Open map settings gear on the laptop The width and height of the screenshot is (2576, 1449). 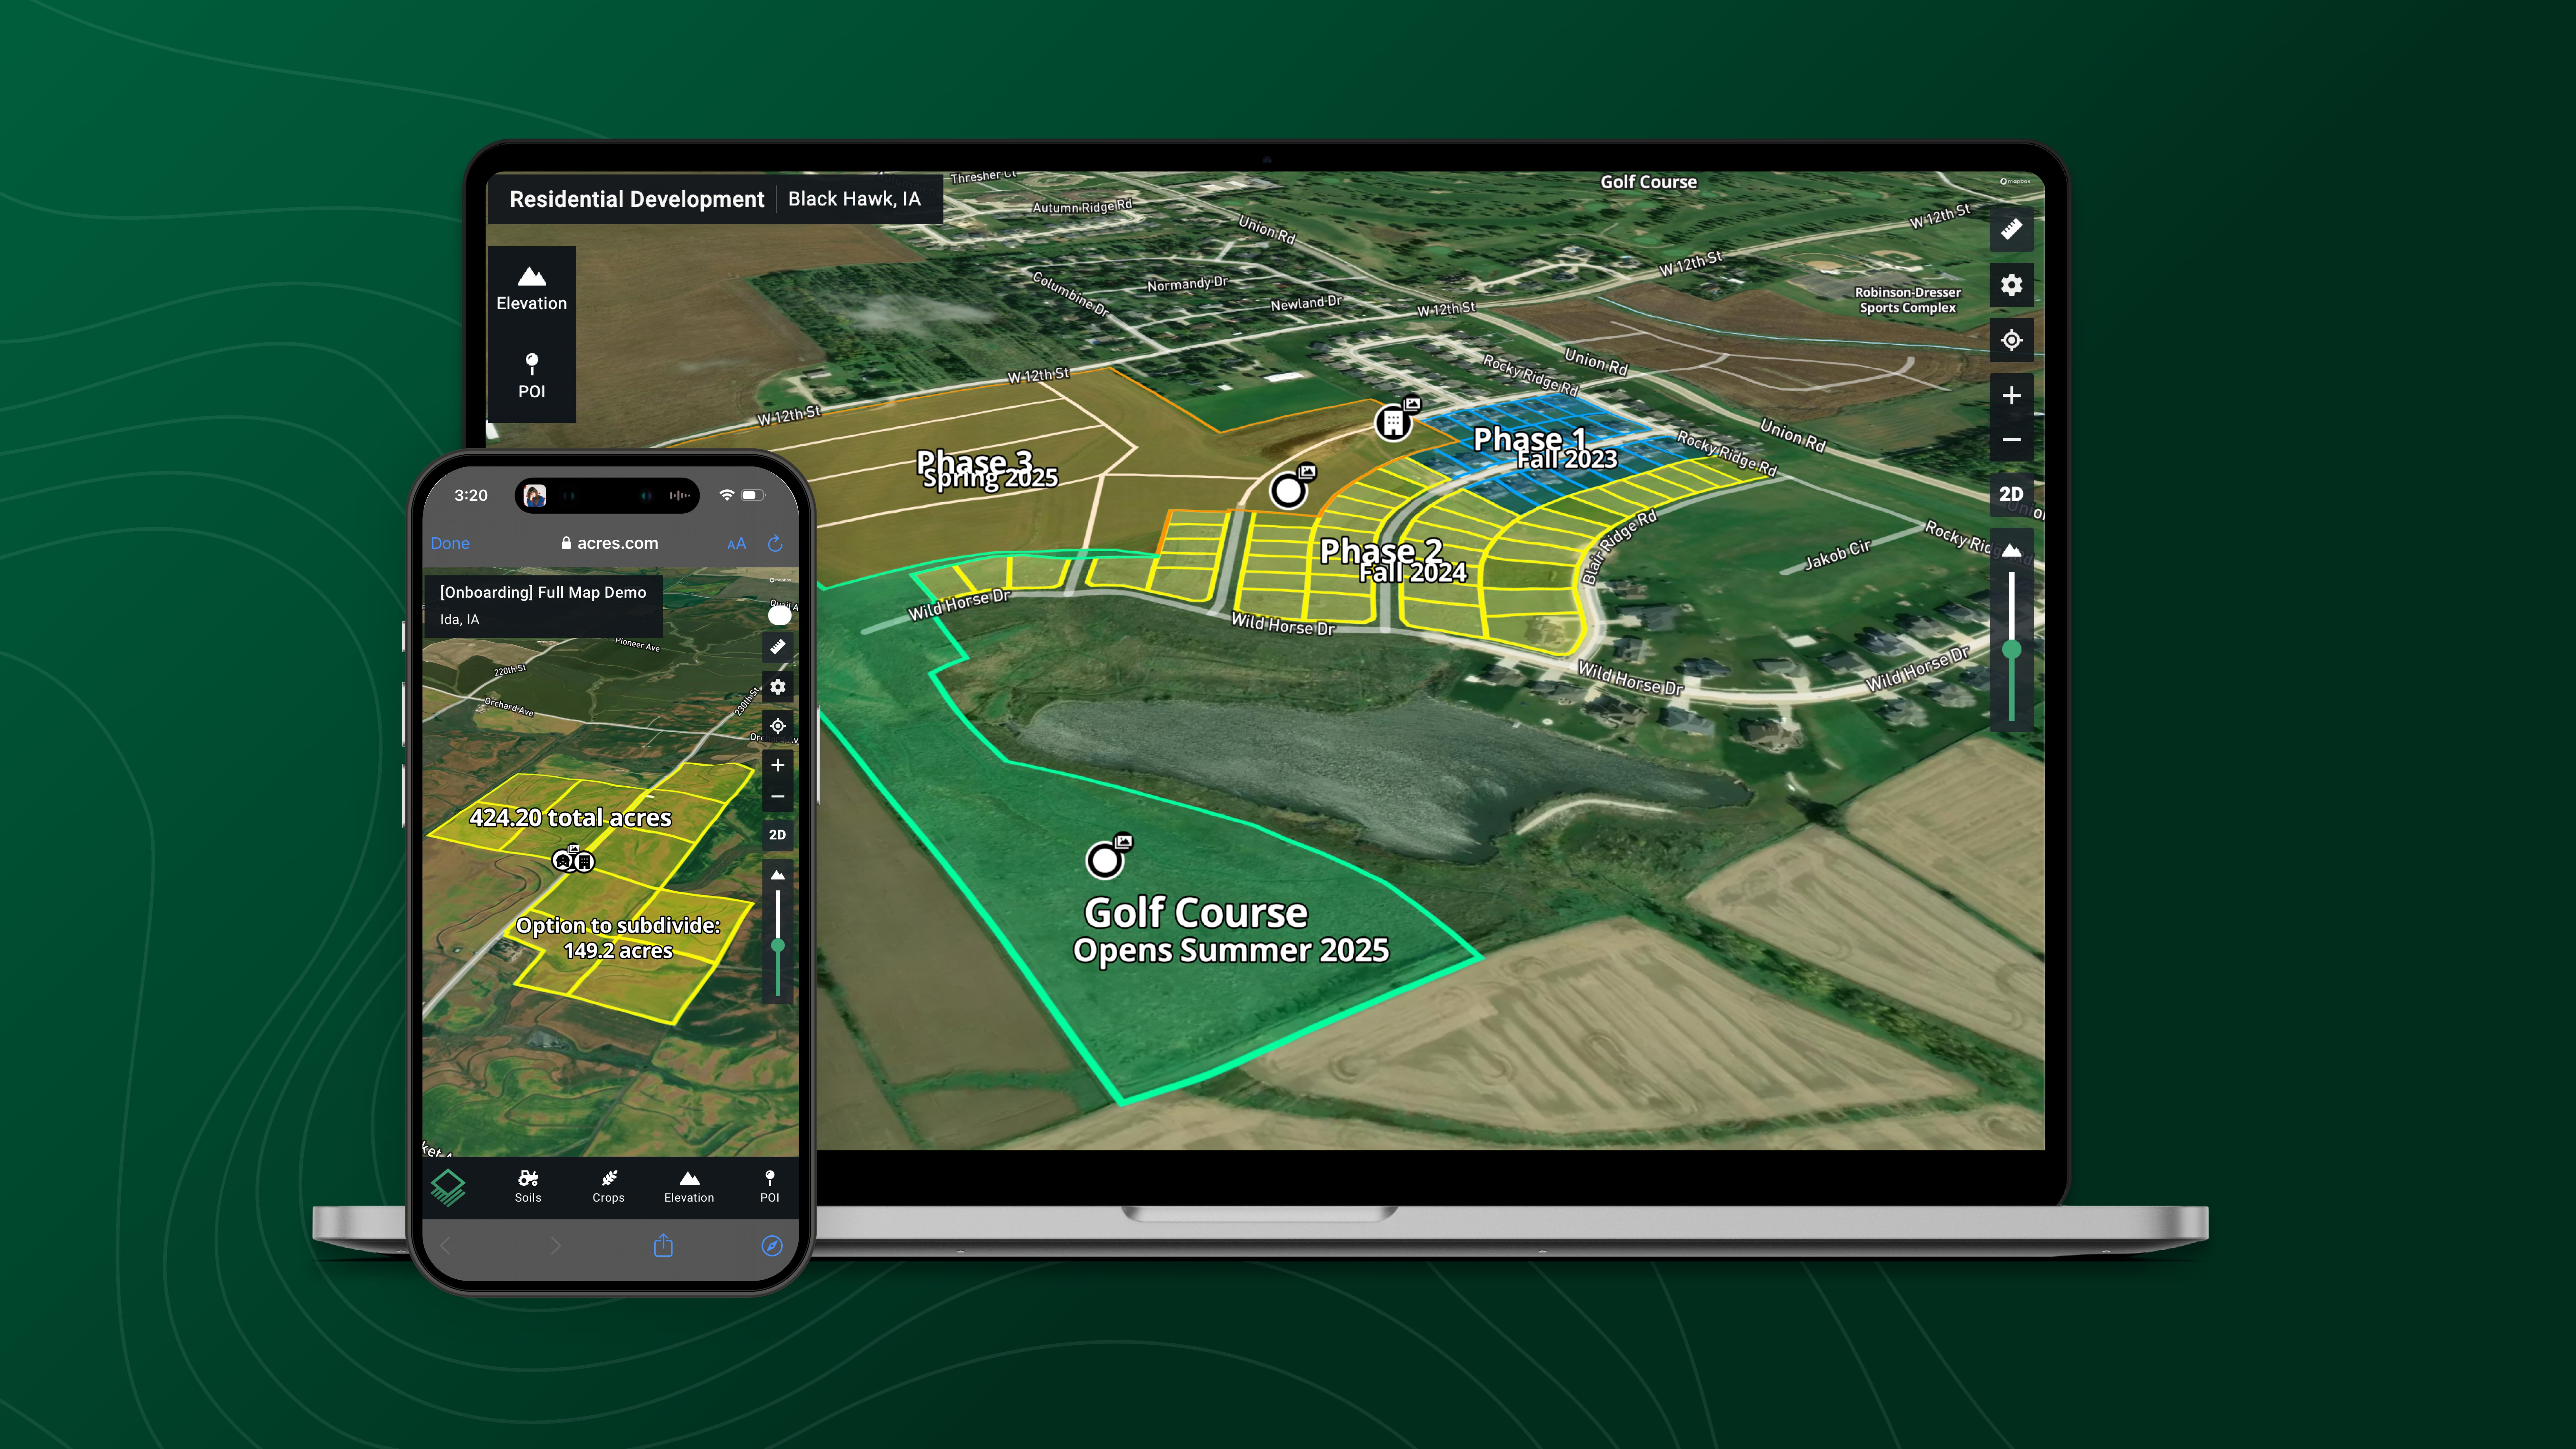(x=2011, y=285)
